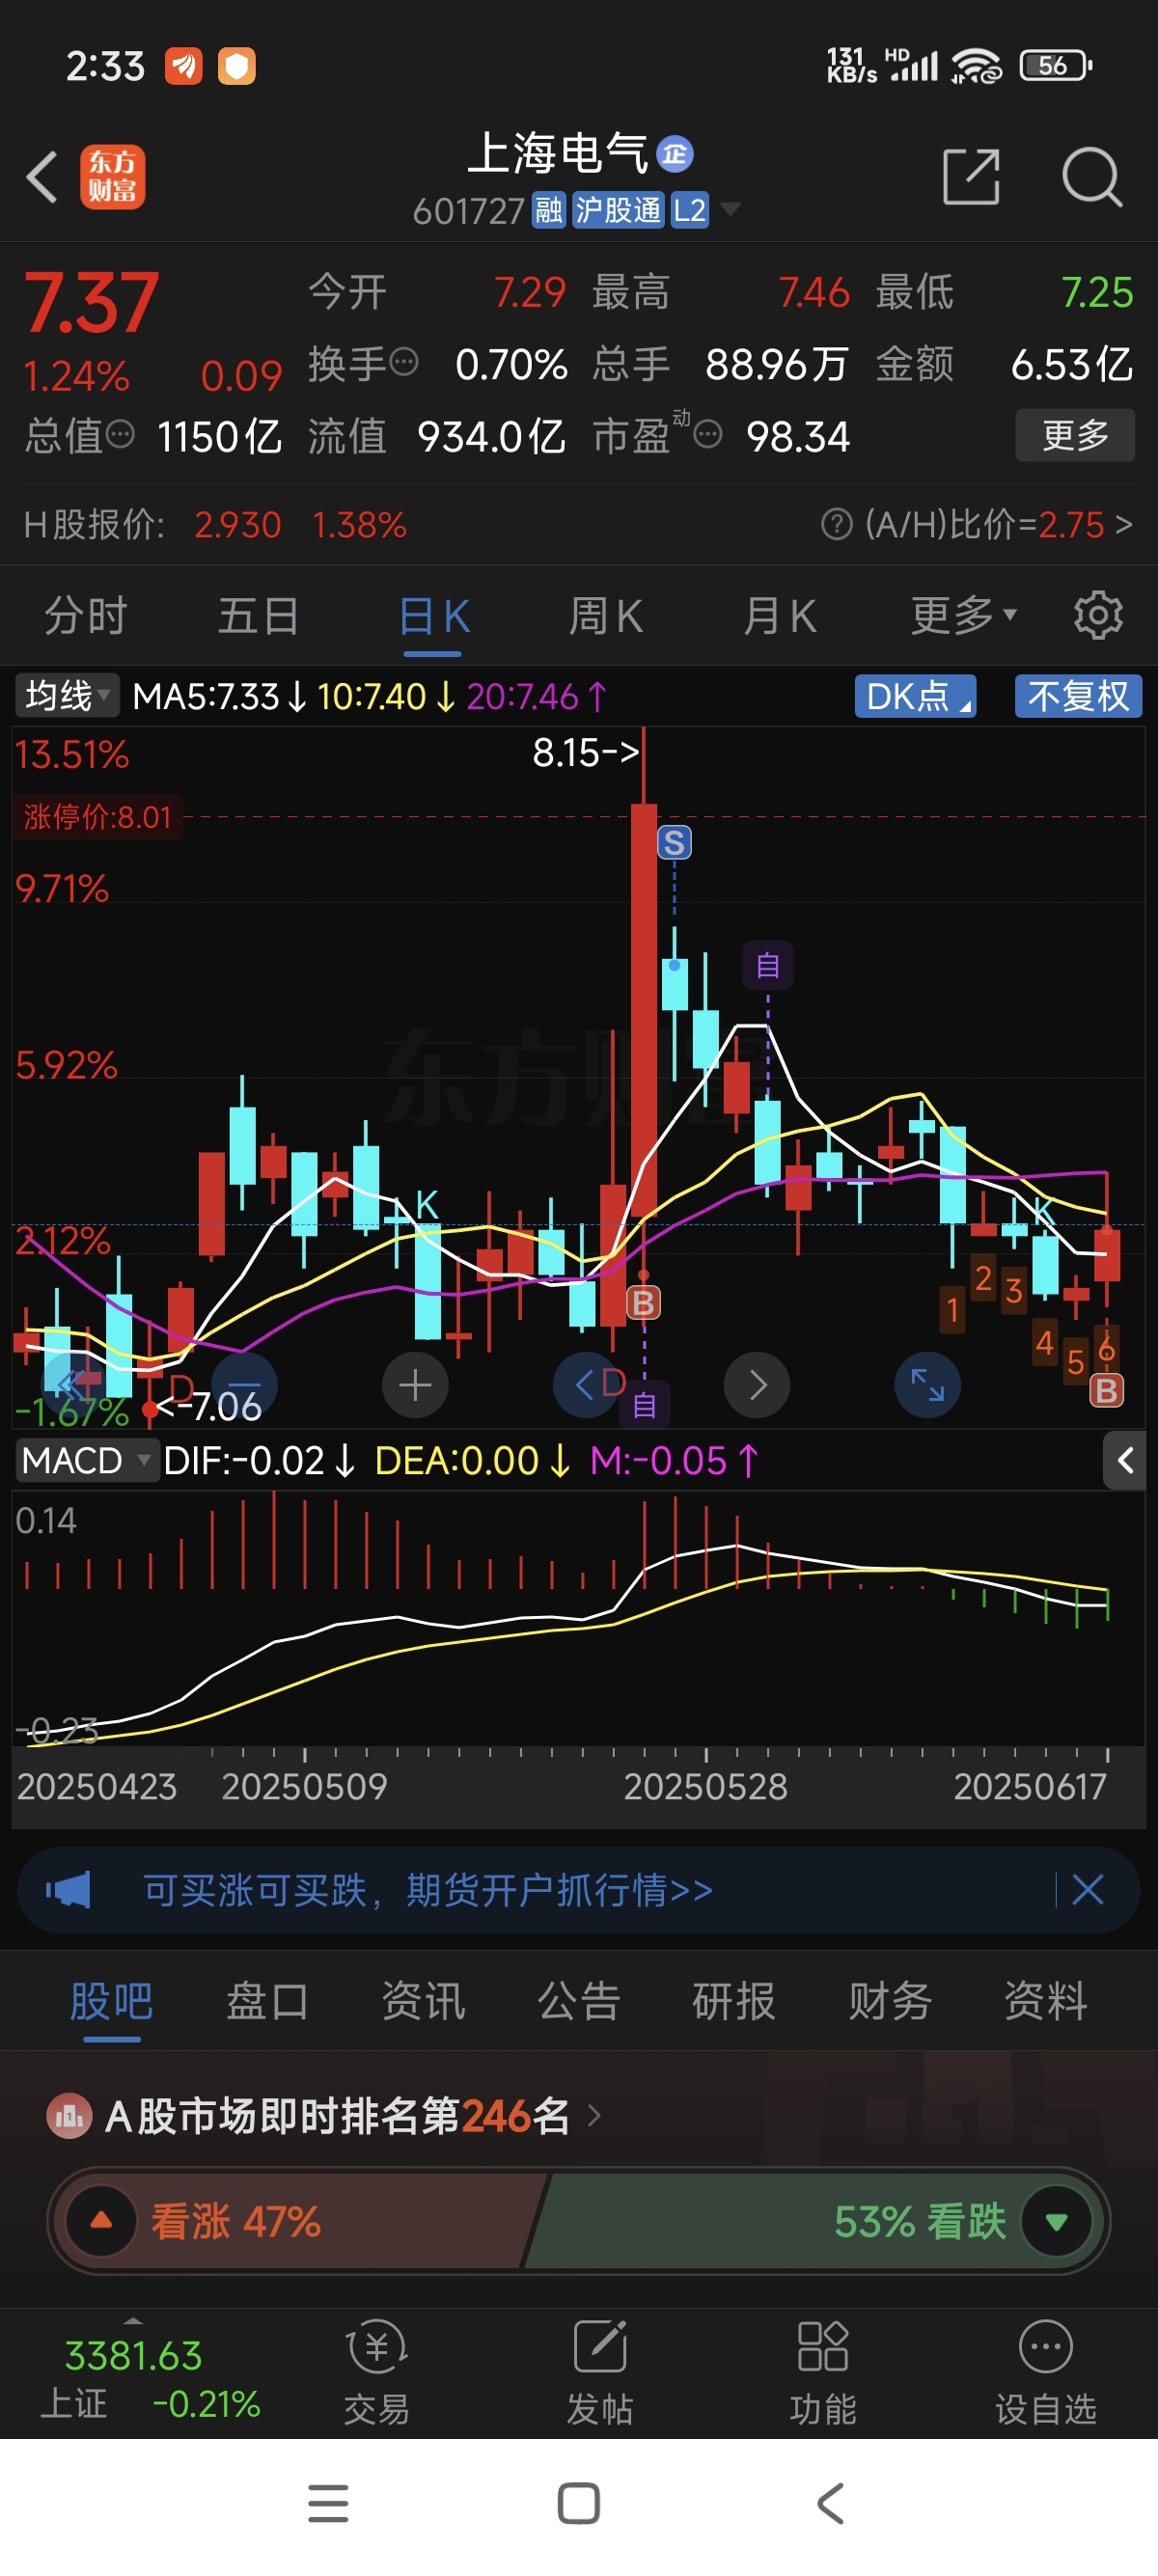Tap the 涨停价:8.01 limit-up label

(98, 817)
